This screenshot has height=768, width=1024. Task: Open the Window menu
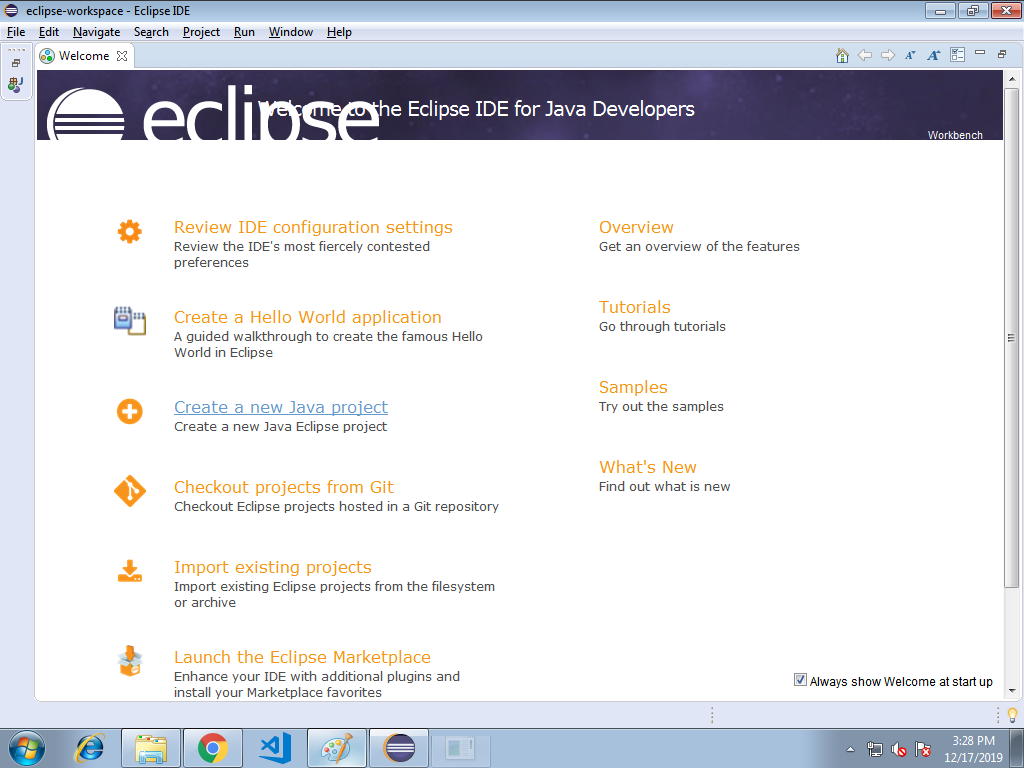[291, 32]
